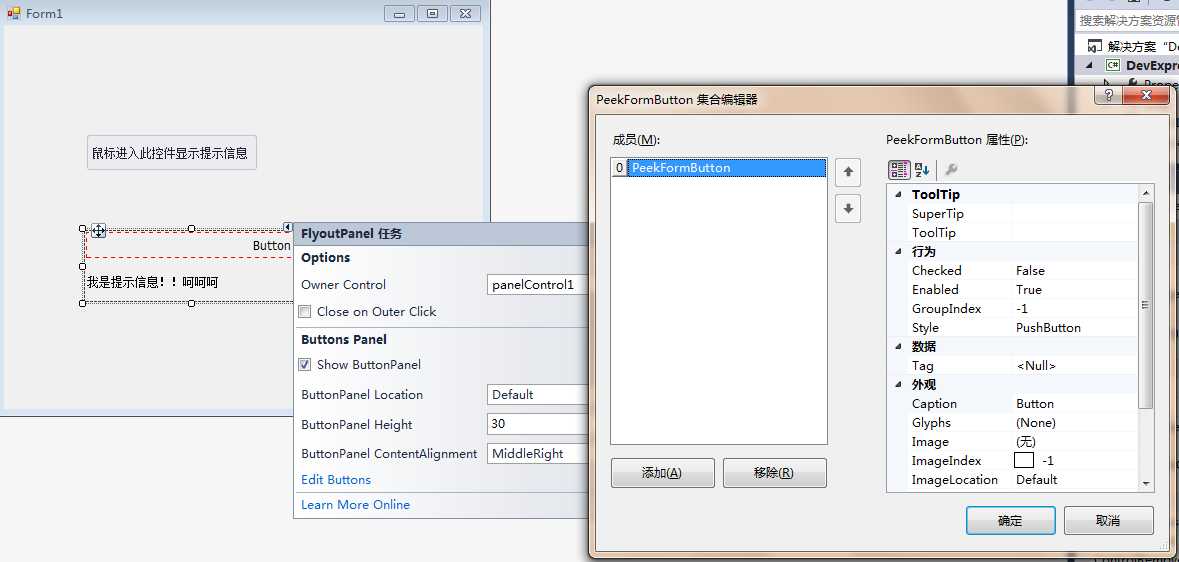The image size is (1179, 562).
Task: Click the property grid scroll-down arrow
Action: click(1145, 484)
